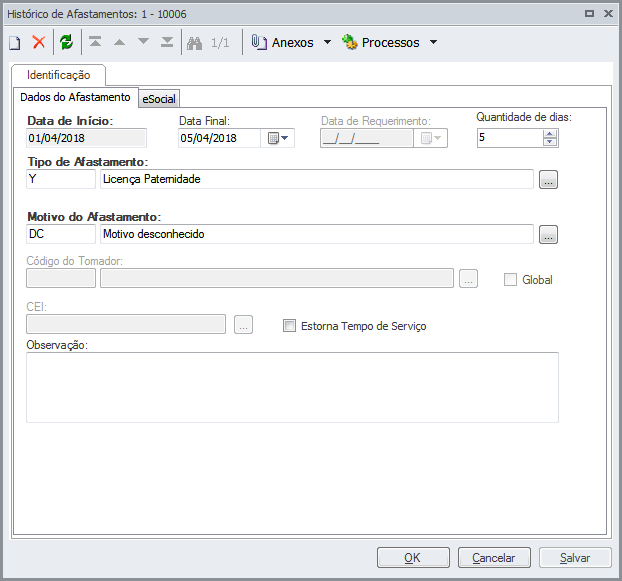Click the Processos gear icon
Viewport: 622px width, 581px height.
tap(349, 42)
